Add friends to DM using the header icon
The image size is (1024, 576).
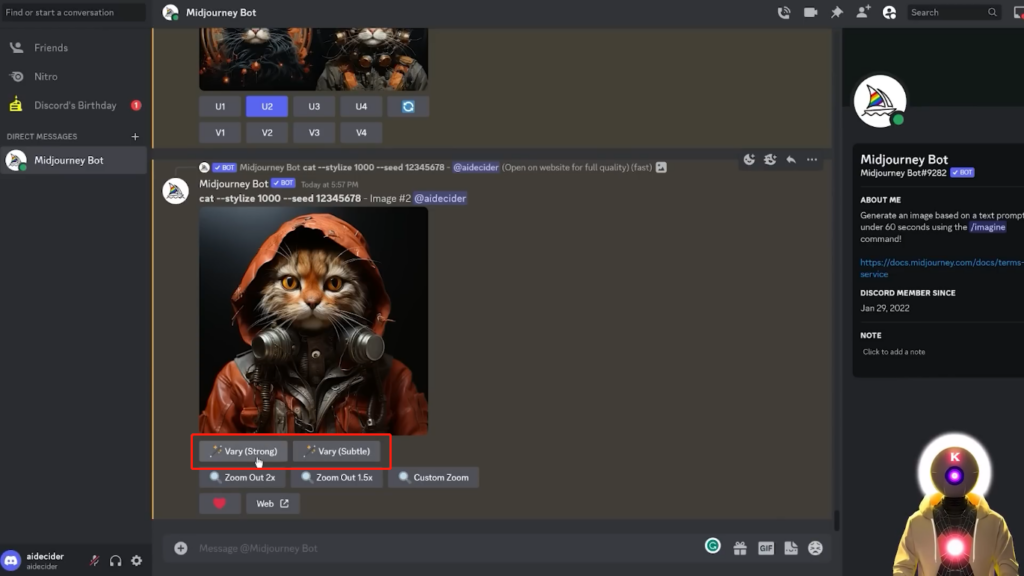pyautogui.click(x=863, y=13)
